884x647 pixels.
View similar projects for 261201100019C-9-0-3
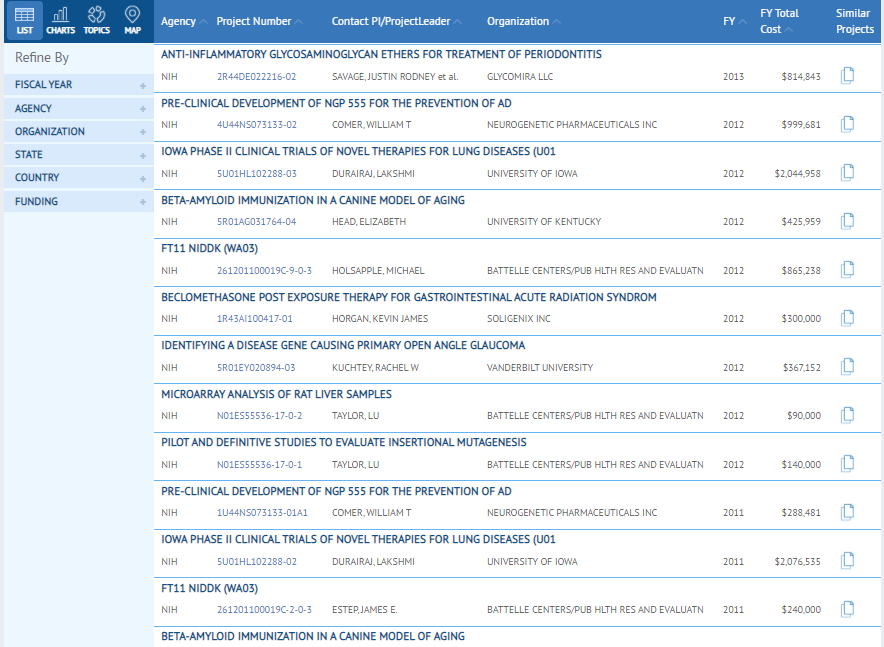(x=847, y=269)
